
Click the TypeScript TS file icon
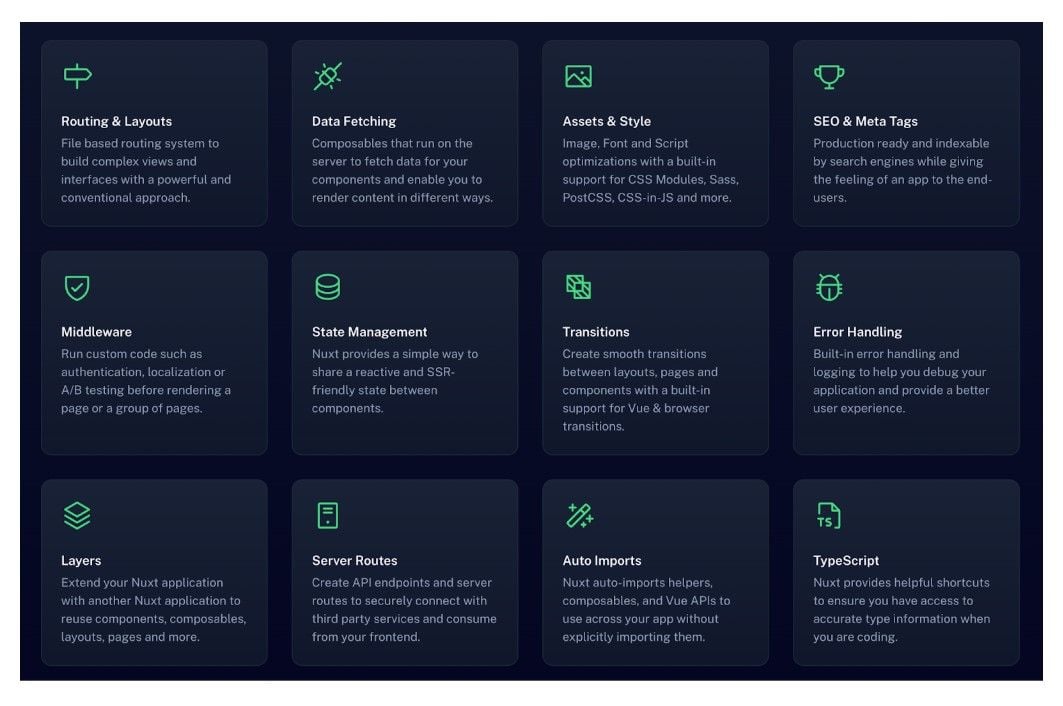tap(829, 515)
